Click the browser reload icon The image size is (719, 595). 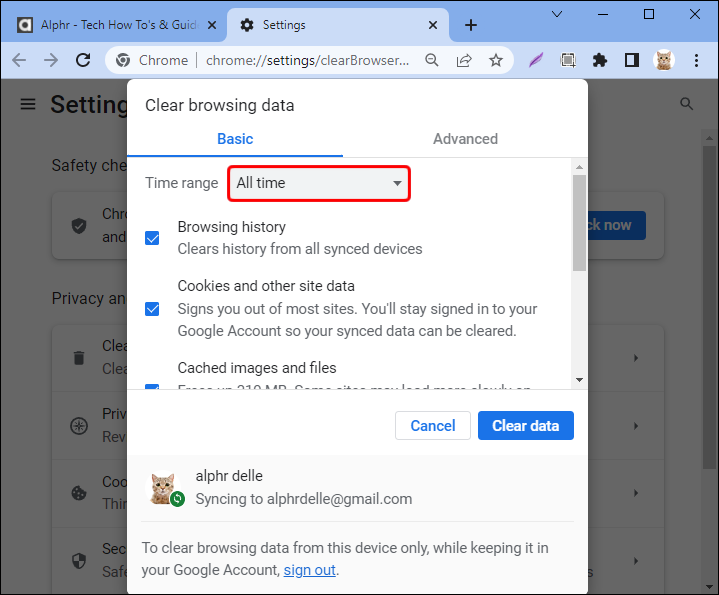click(x=84, y=60)
